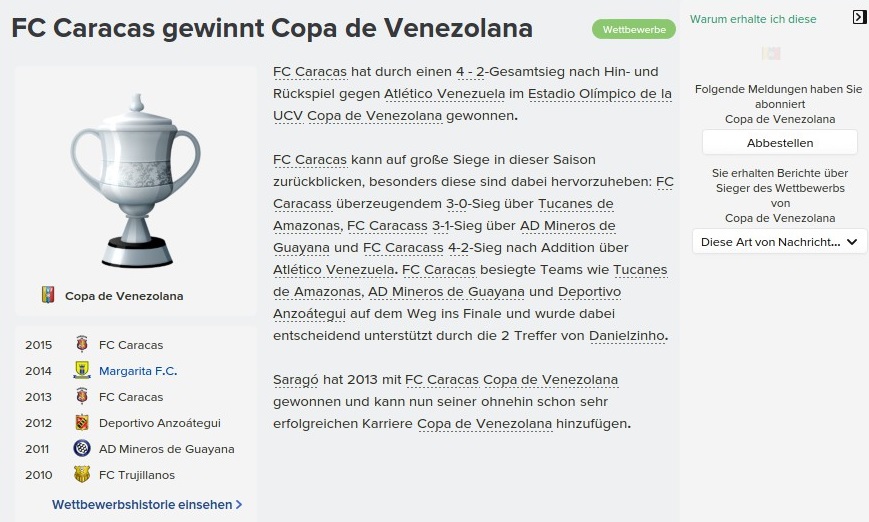869x522 pixels.
Task: Open the Estadio Olímpico de la UCV link
Action: [472, 105]
